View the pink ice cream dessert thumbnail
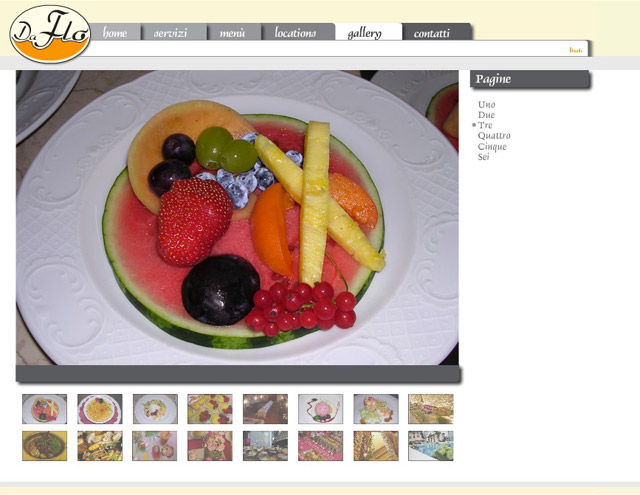The image size is (640, 495). (x=320, y=409)
